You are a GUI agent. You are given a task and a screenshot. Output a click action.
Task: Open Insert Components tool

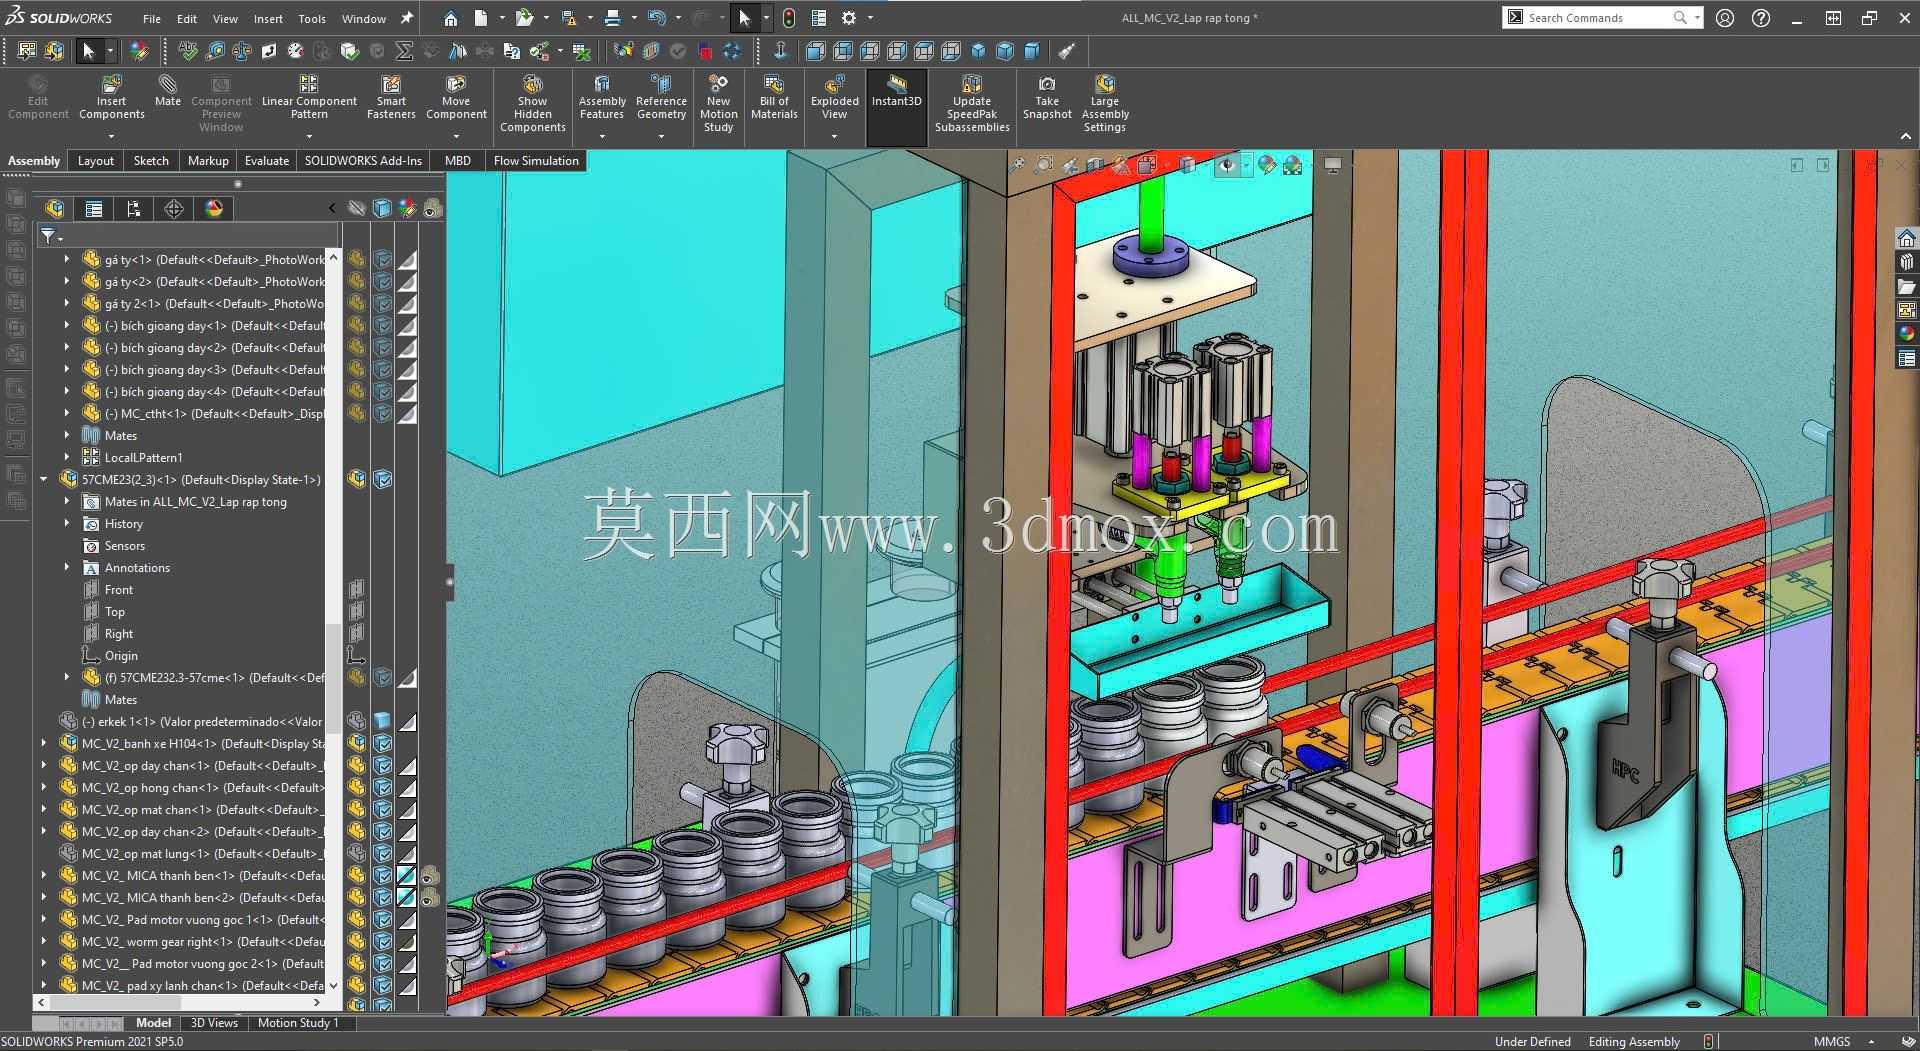[x=112, y=96]
